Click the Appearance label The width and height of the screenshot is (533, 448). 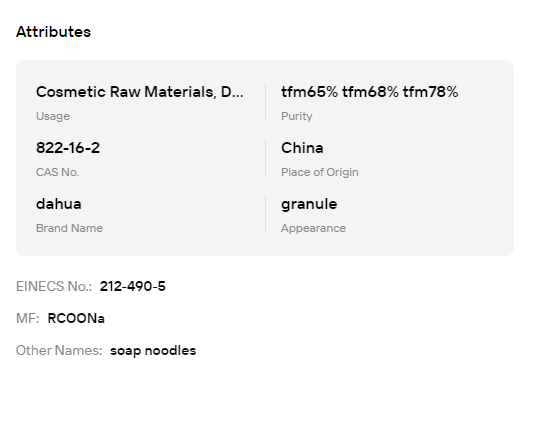point(313,228)
